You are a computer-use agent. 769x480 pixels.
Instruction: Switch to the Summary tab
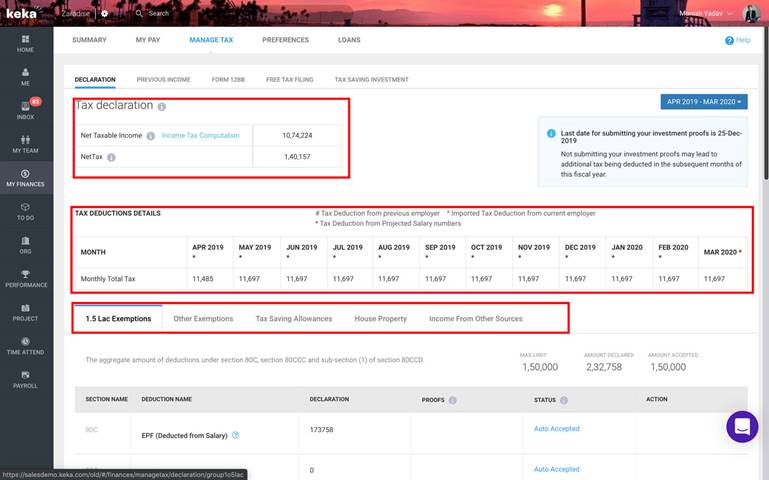[x=89, y=40]
